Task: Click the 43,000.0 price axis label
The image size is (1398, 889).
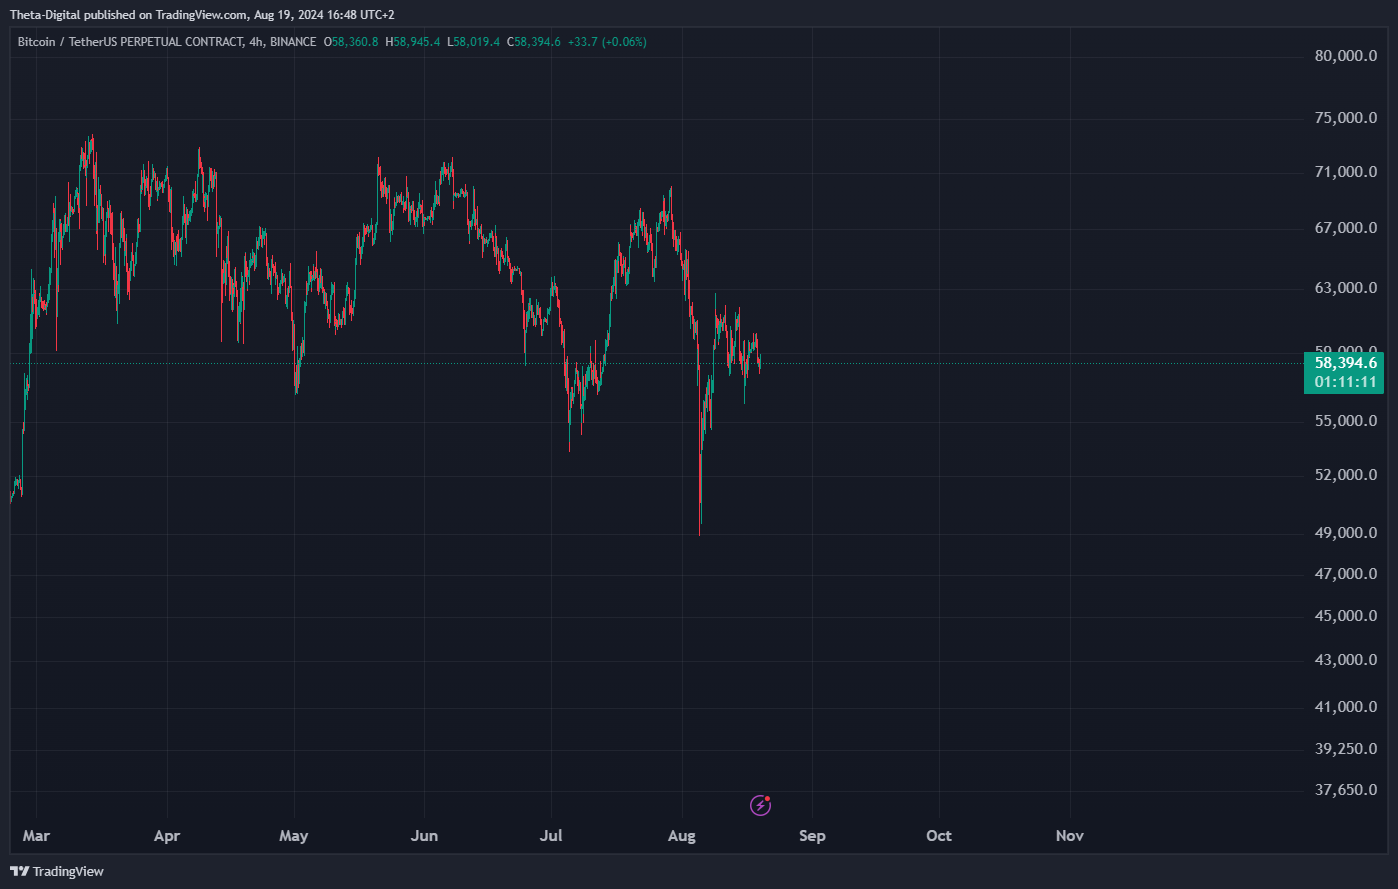Action: 1345,660
